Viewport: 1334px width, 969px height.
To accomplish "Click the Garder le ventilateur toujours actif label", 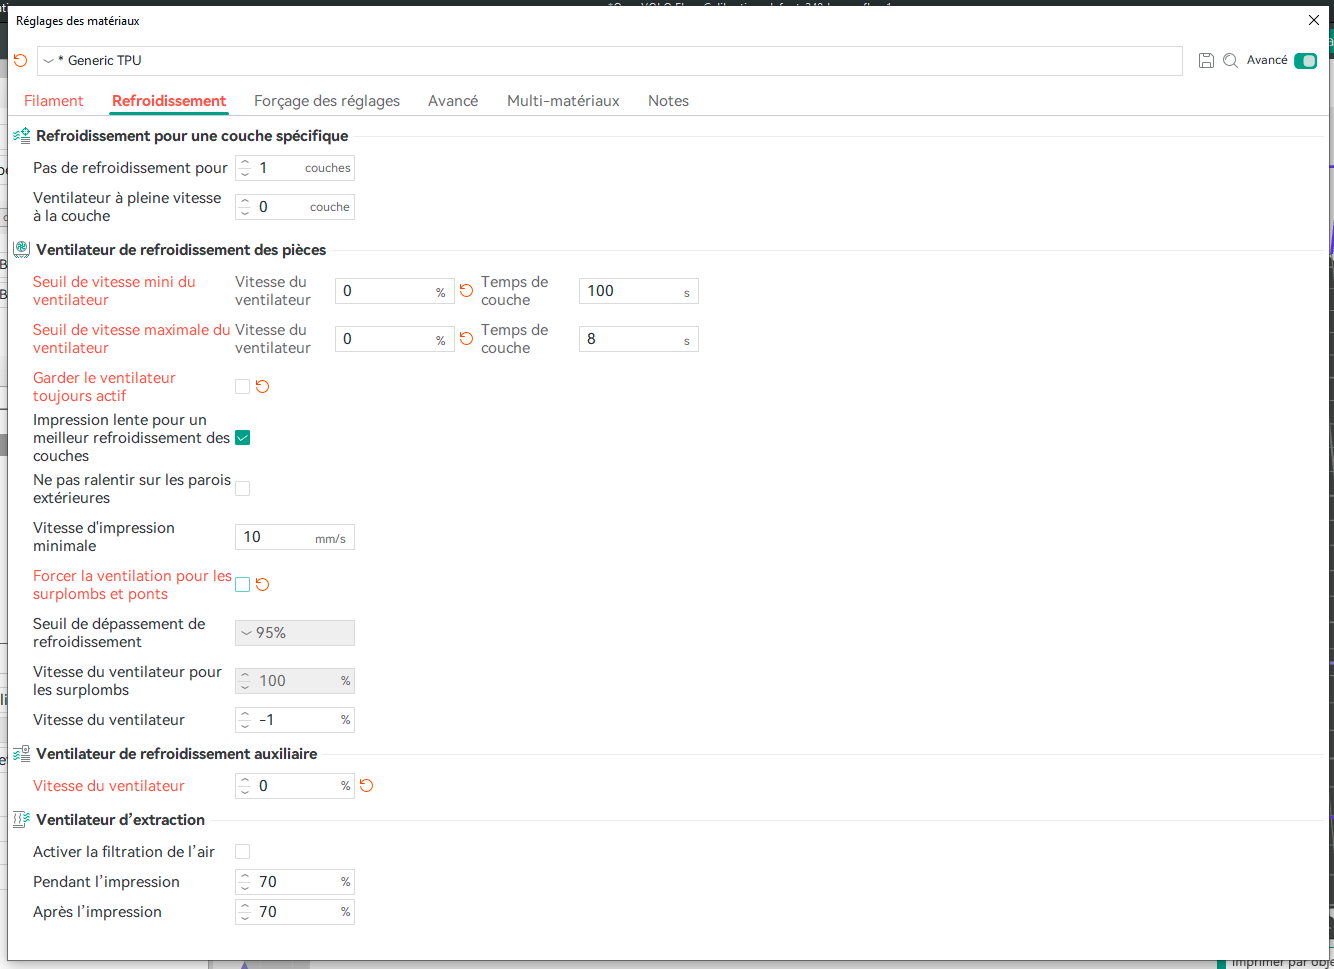I will point(104,387).
